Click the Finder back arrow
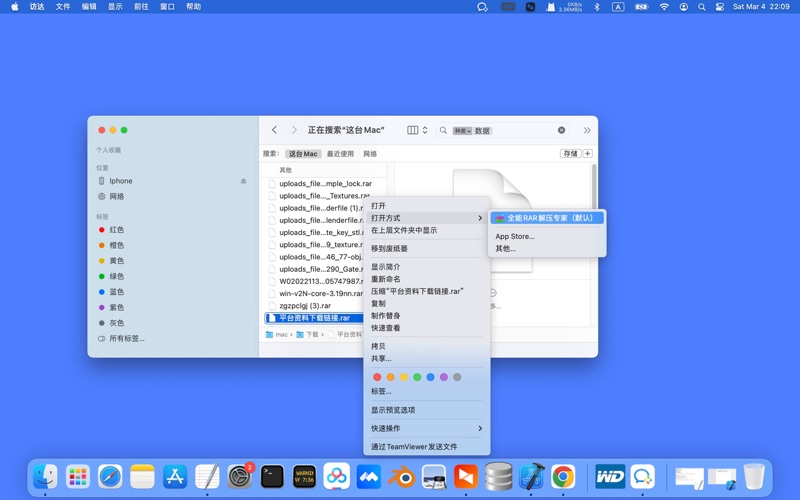 275,130
